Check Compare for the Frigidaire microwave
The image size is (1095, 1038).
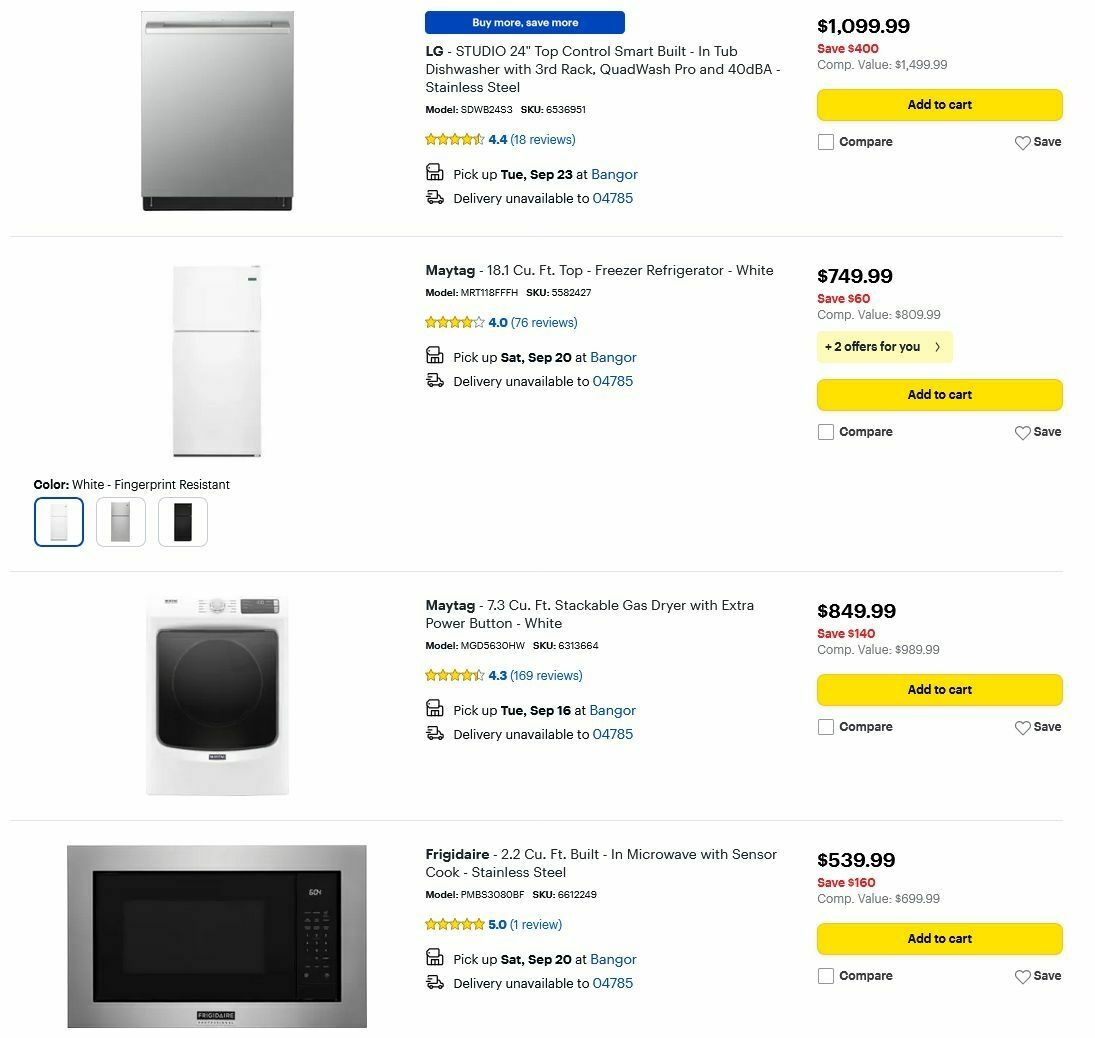click(826, 975)
